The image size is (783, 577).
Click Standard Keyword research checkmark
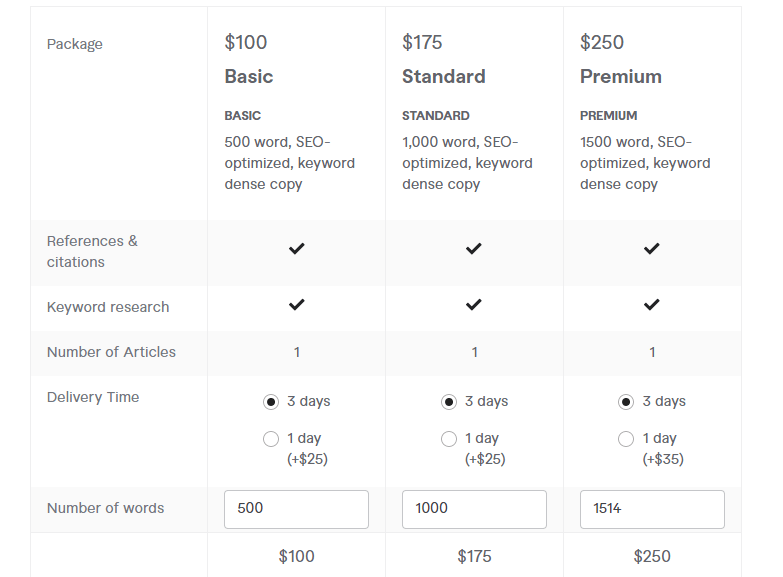pyautogui.click(x=474, y=305)
